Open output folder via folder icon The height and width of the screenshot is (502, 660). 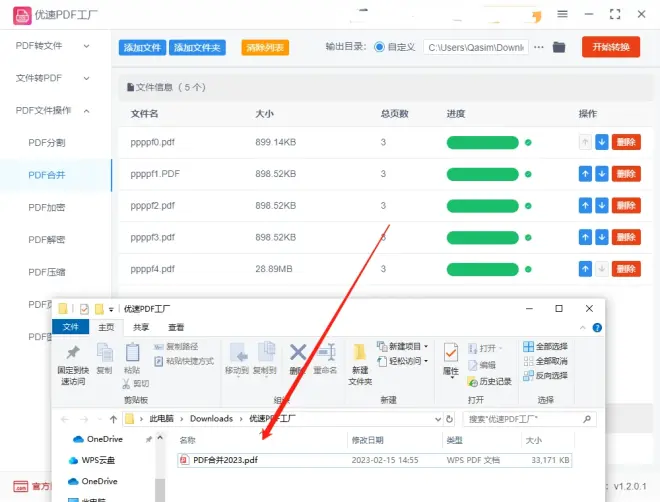click(559, 47)
